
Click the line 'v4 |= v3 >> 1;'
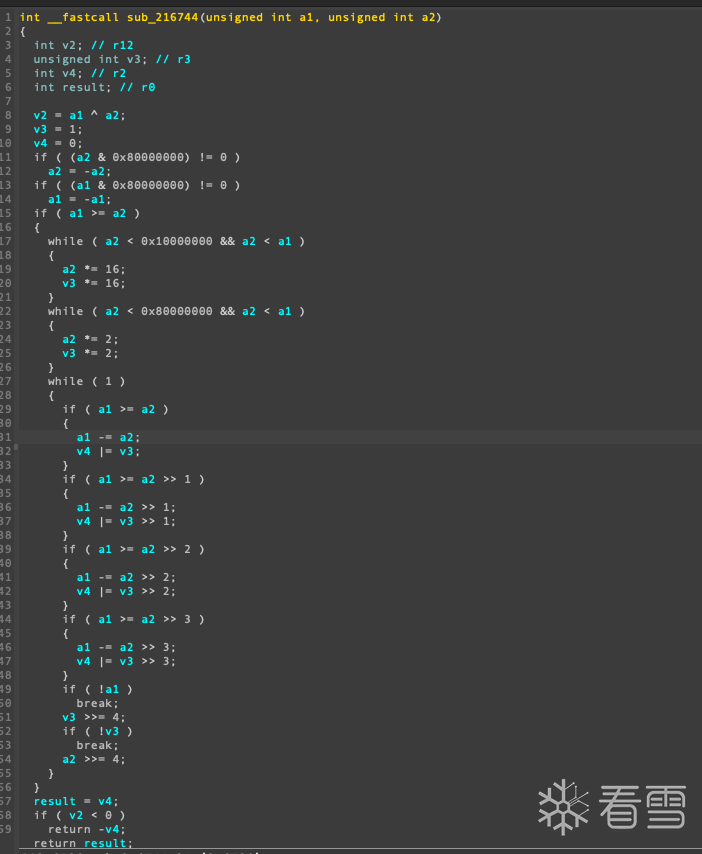click(126, 521)
